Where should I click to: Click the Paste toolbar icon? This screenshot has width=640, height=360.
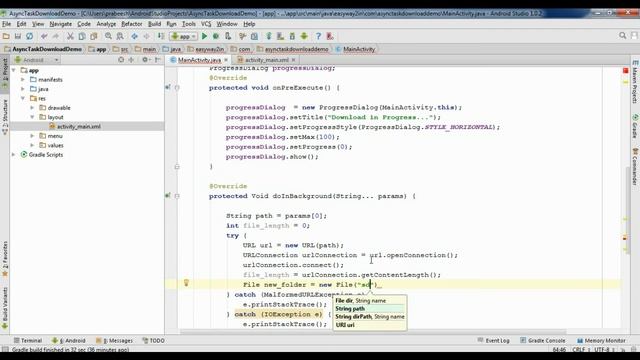(94, 36)
